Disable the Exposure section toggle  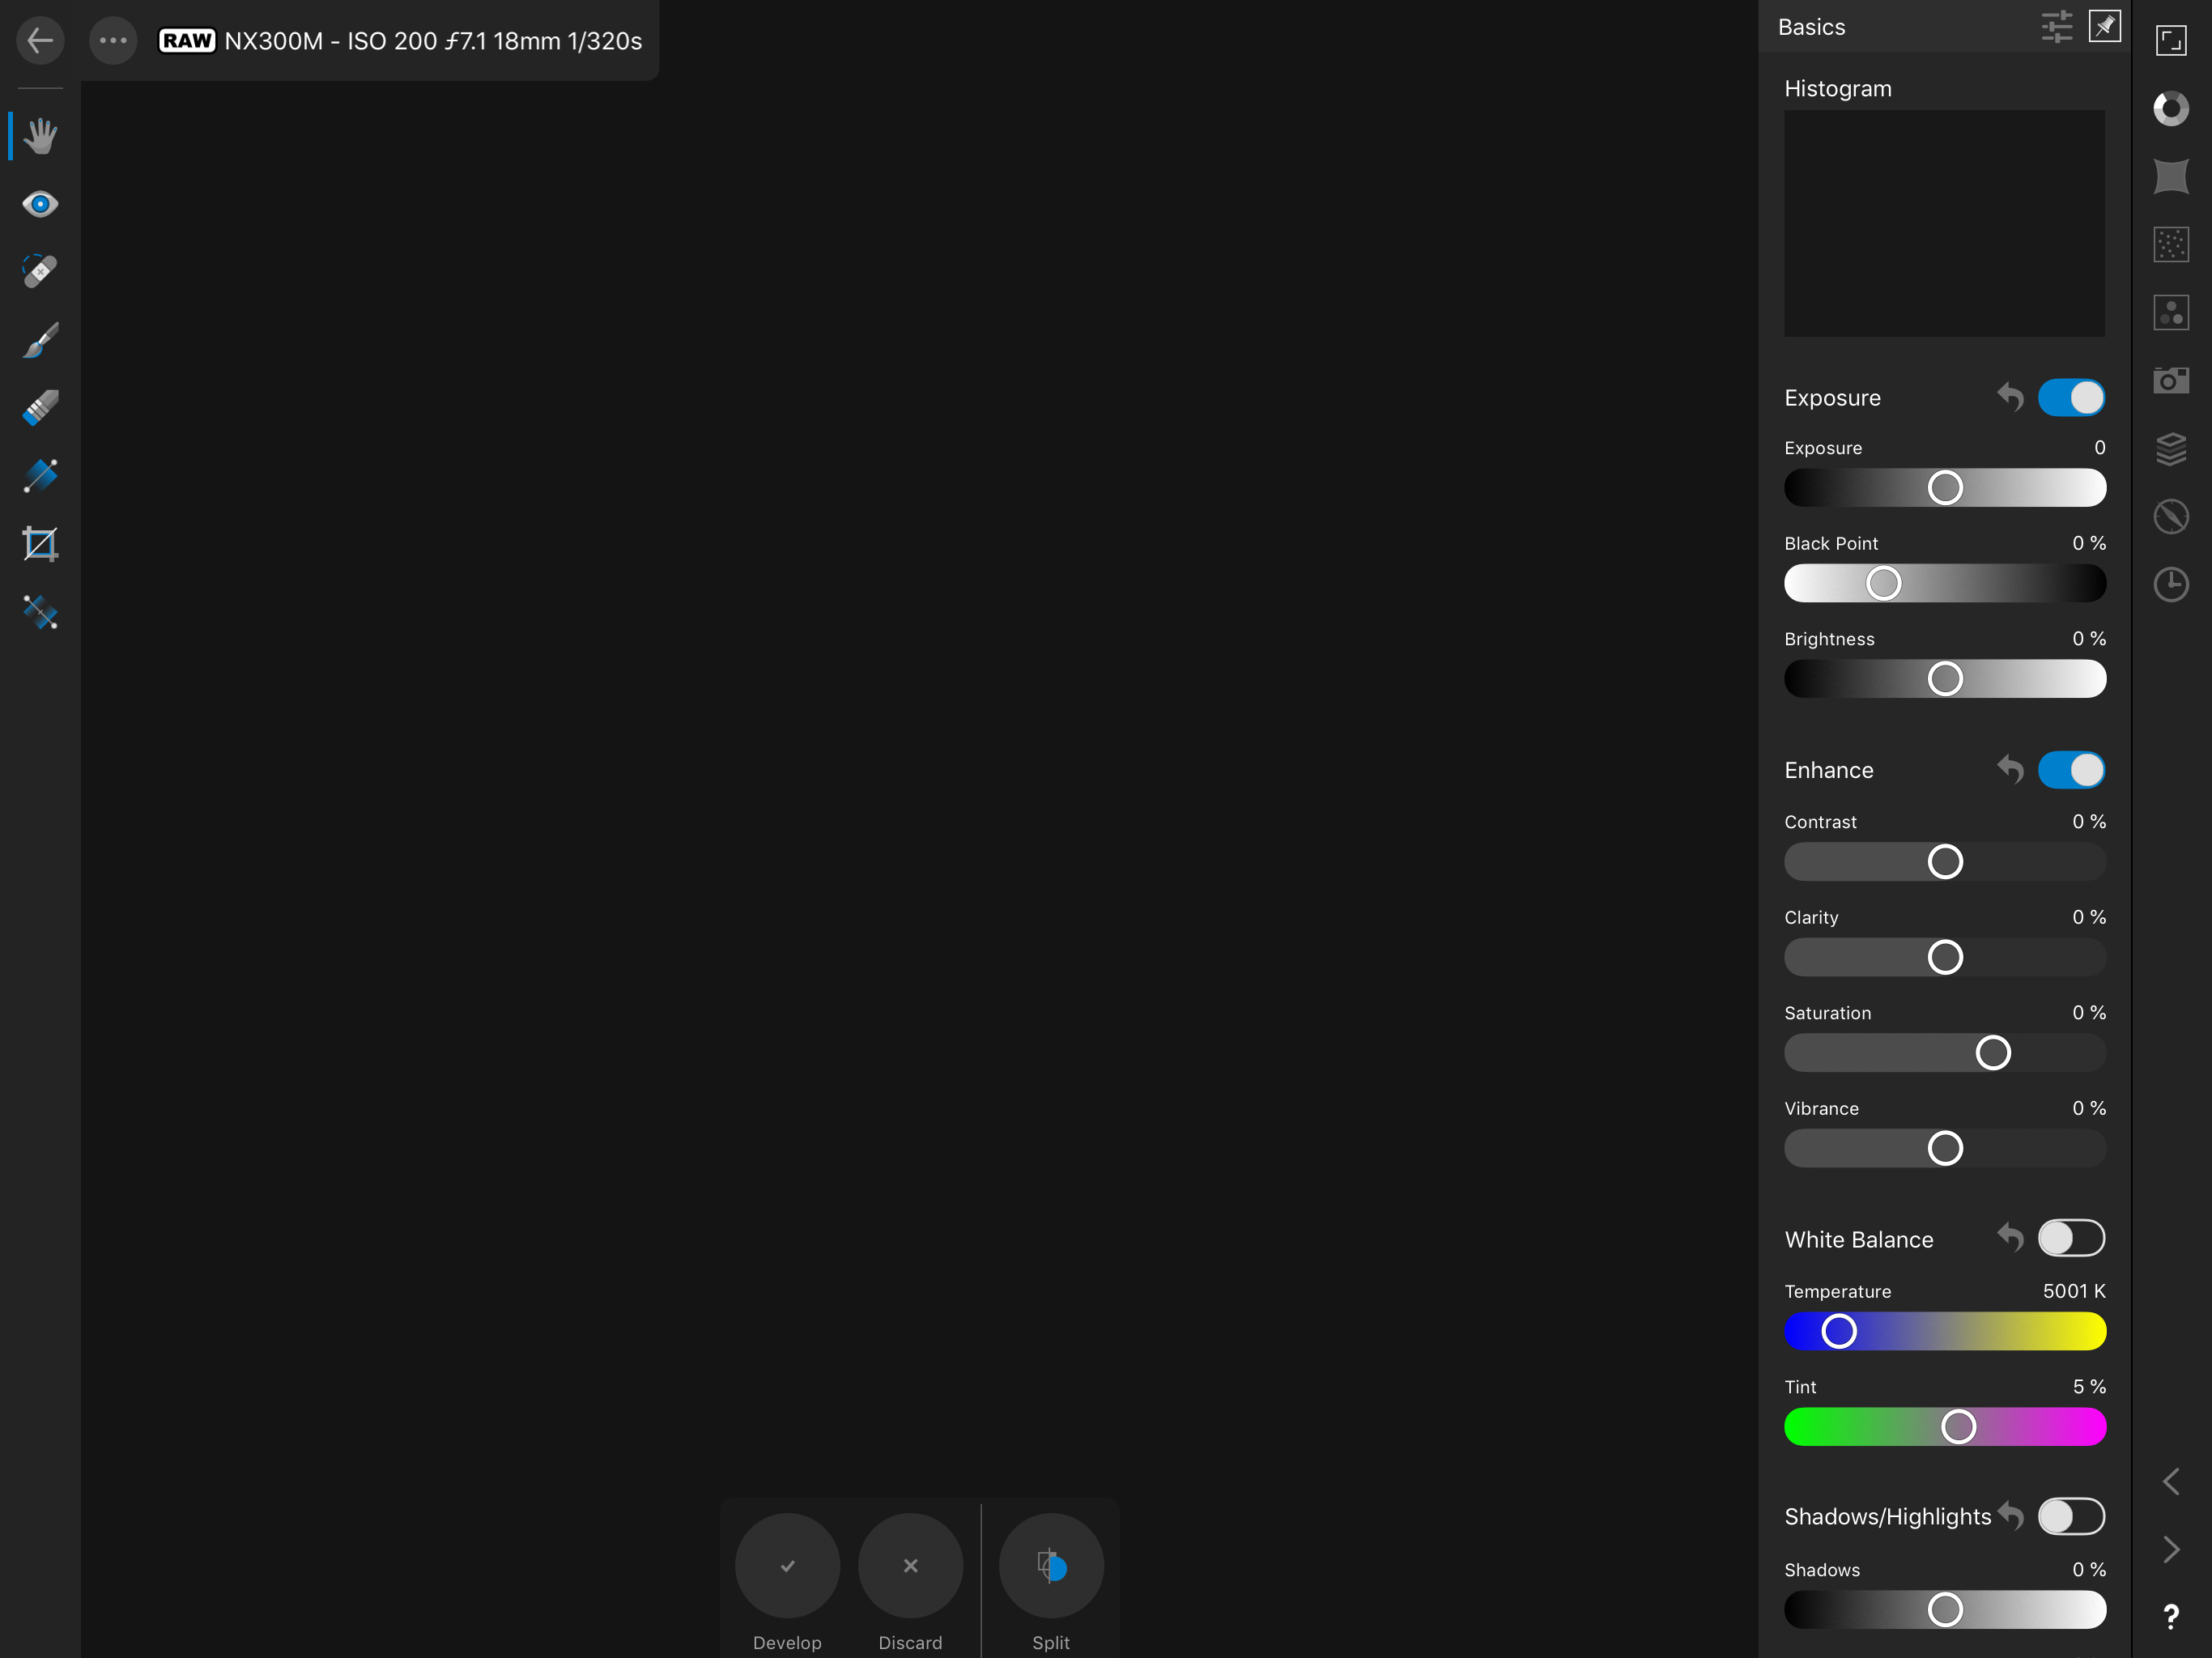2071,398
